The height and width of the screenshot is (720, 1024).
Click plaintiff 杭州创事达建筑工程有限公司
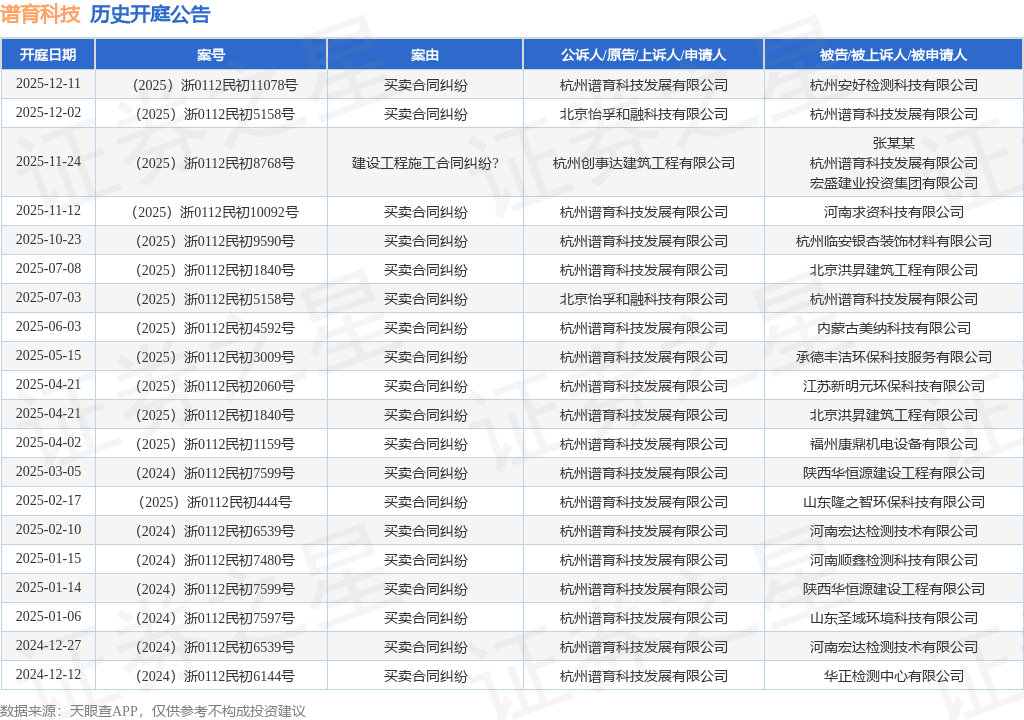pos(643,163)
